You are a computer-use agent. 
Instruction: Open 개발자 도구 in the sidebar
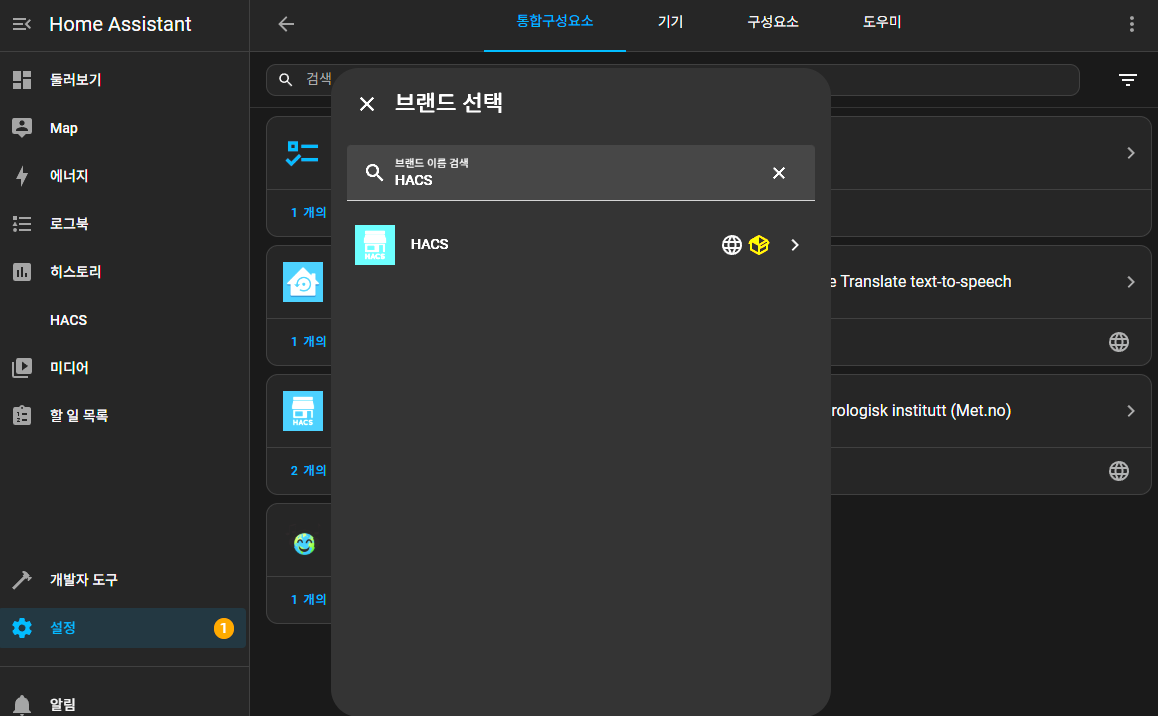coord(123,580)
